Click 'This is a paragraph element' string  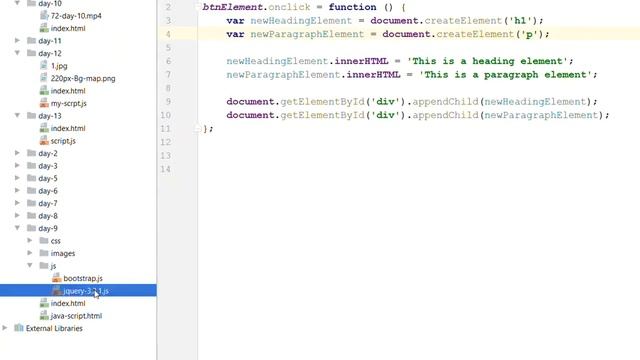click(505, 74)
